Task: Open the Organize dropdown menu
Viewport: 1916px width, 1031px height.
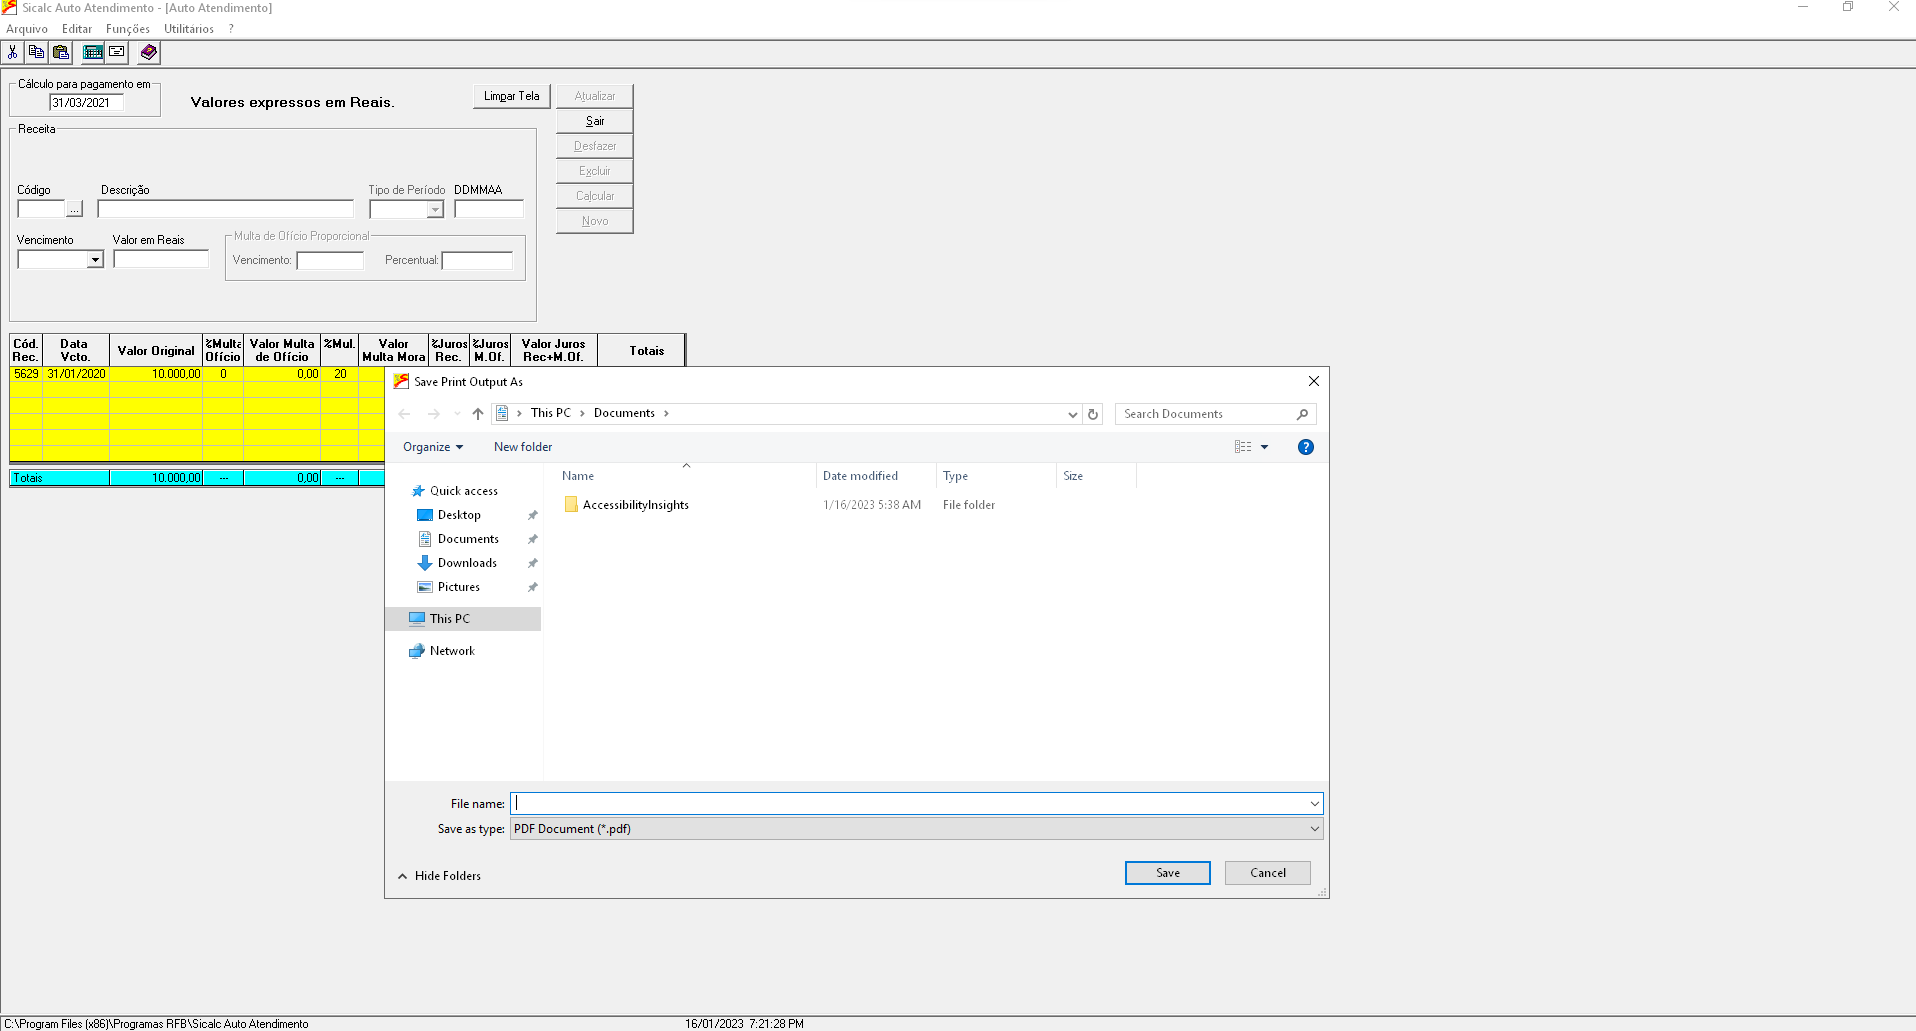Action: click(x=432, y=447)
